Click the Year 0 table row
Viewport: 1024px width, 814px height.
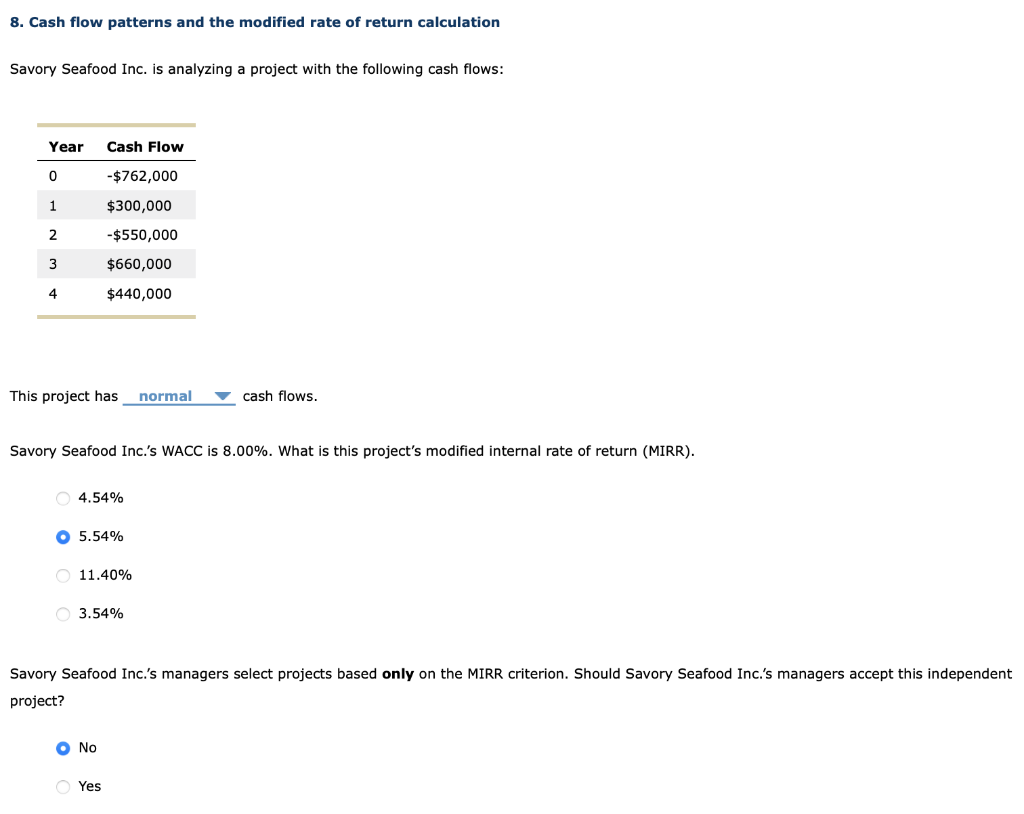pos(116,175)
